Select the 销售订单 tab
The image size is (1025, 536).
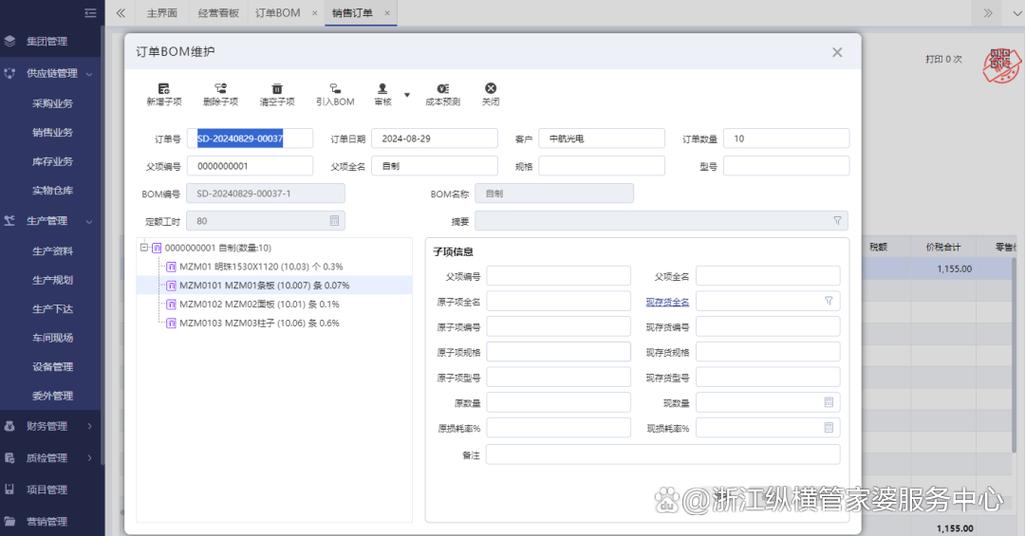[x=352, y=12]
